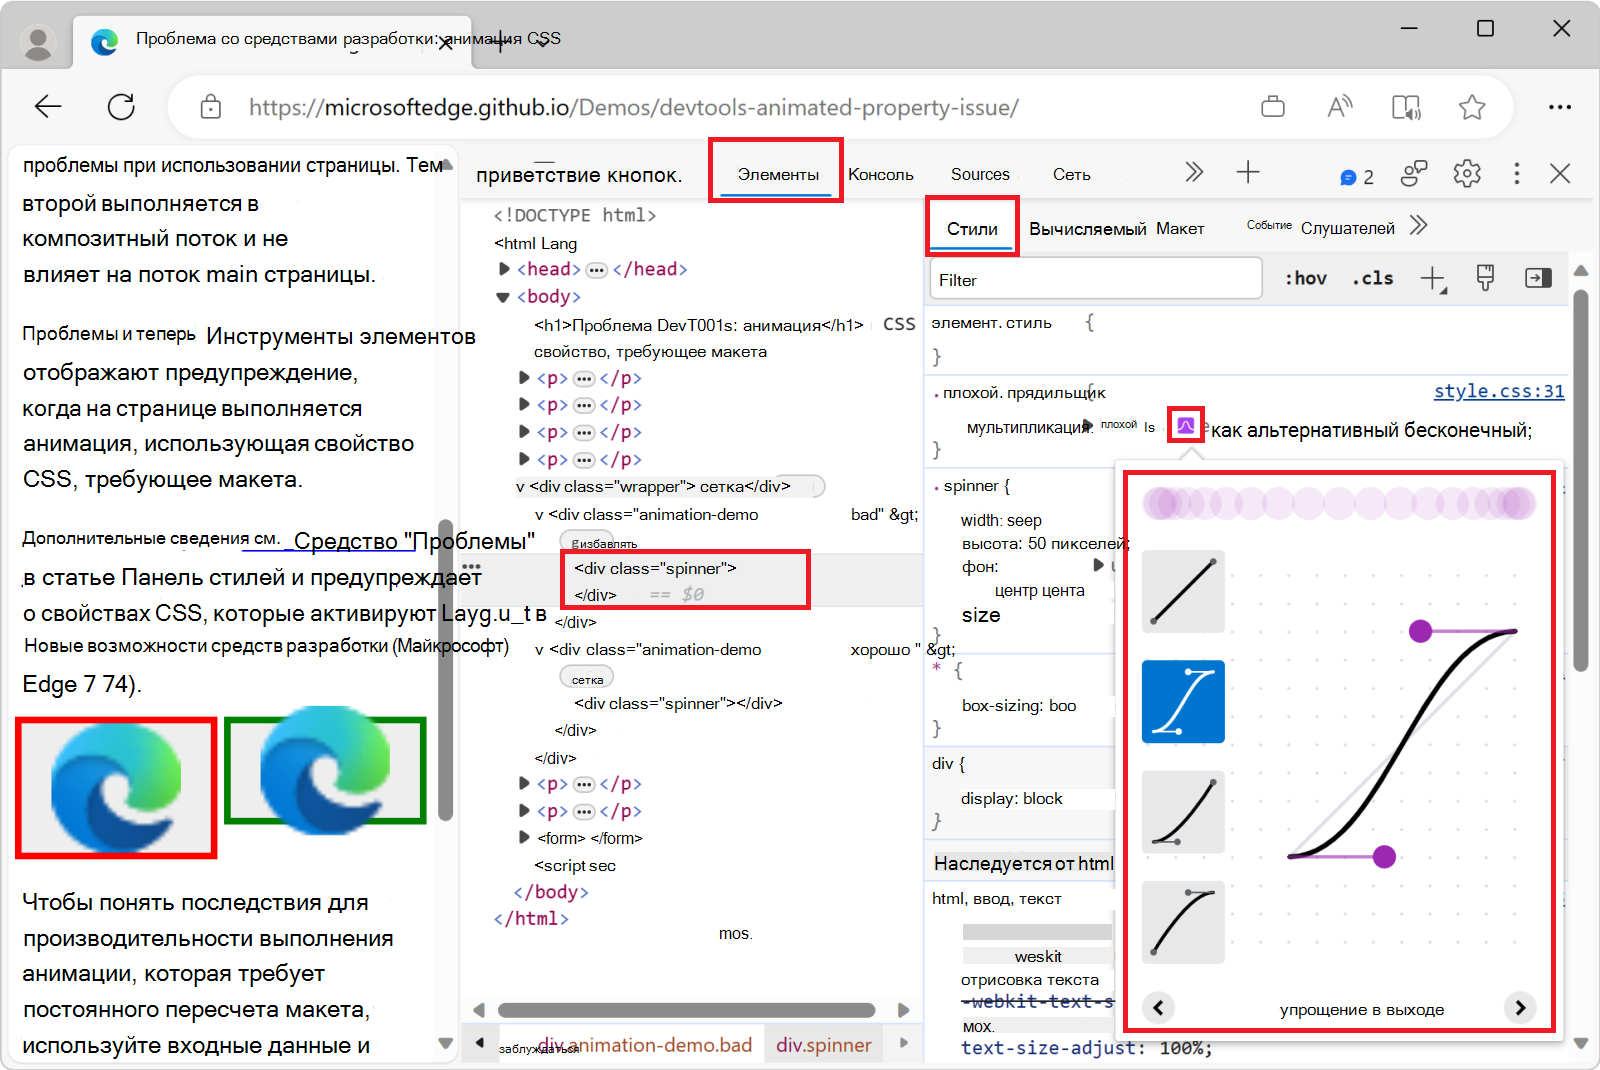Collapse the body element node
The image size is (1600, 1070).
(x=503, y=297)
